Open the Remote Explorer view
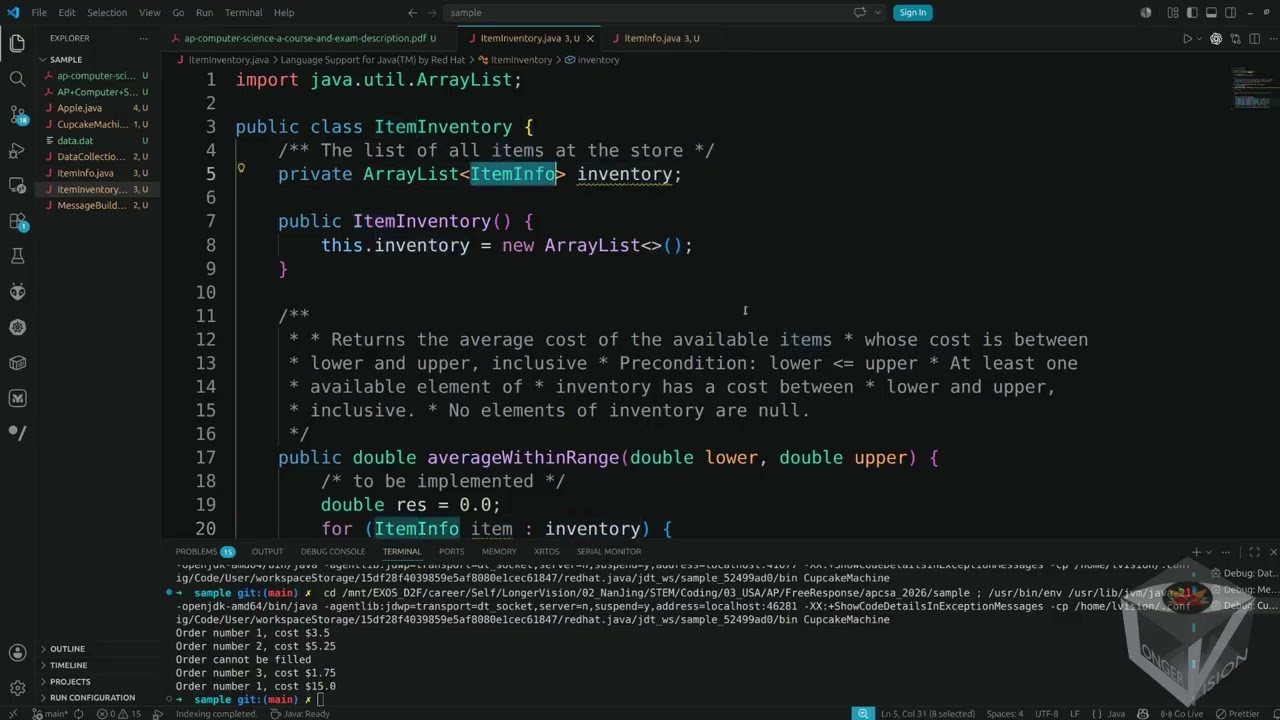This screenshot has width=1280, height=720. (17, 185)
